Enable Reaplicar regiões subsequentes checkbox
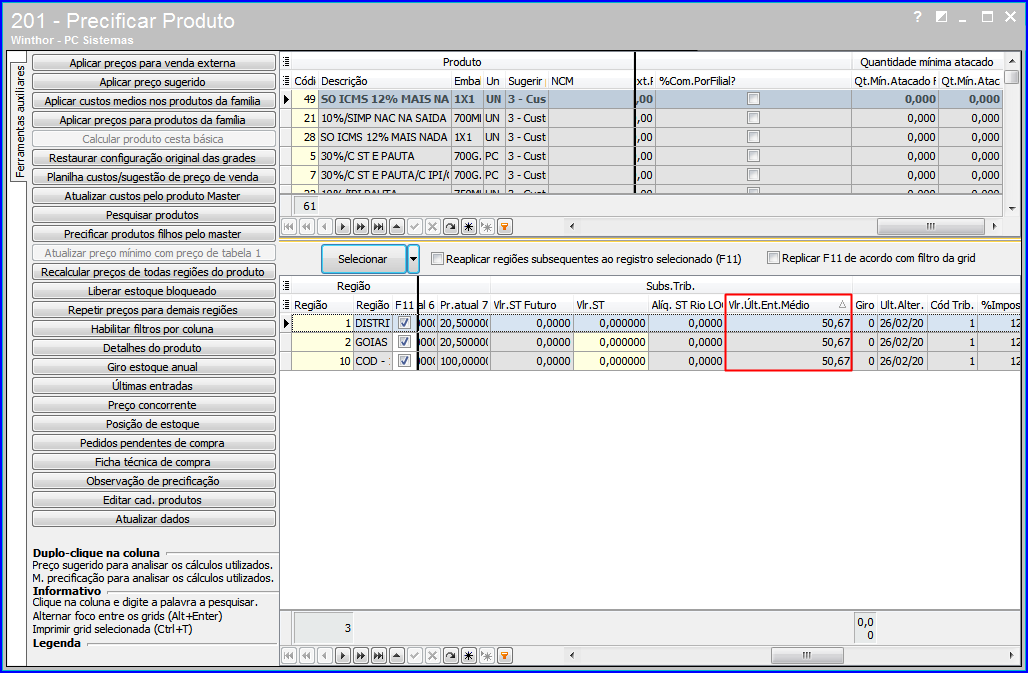 pos(437,259)
